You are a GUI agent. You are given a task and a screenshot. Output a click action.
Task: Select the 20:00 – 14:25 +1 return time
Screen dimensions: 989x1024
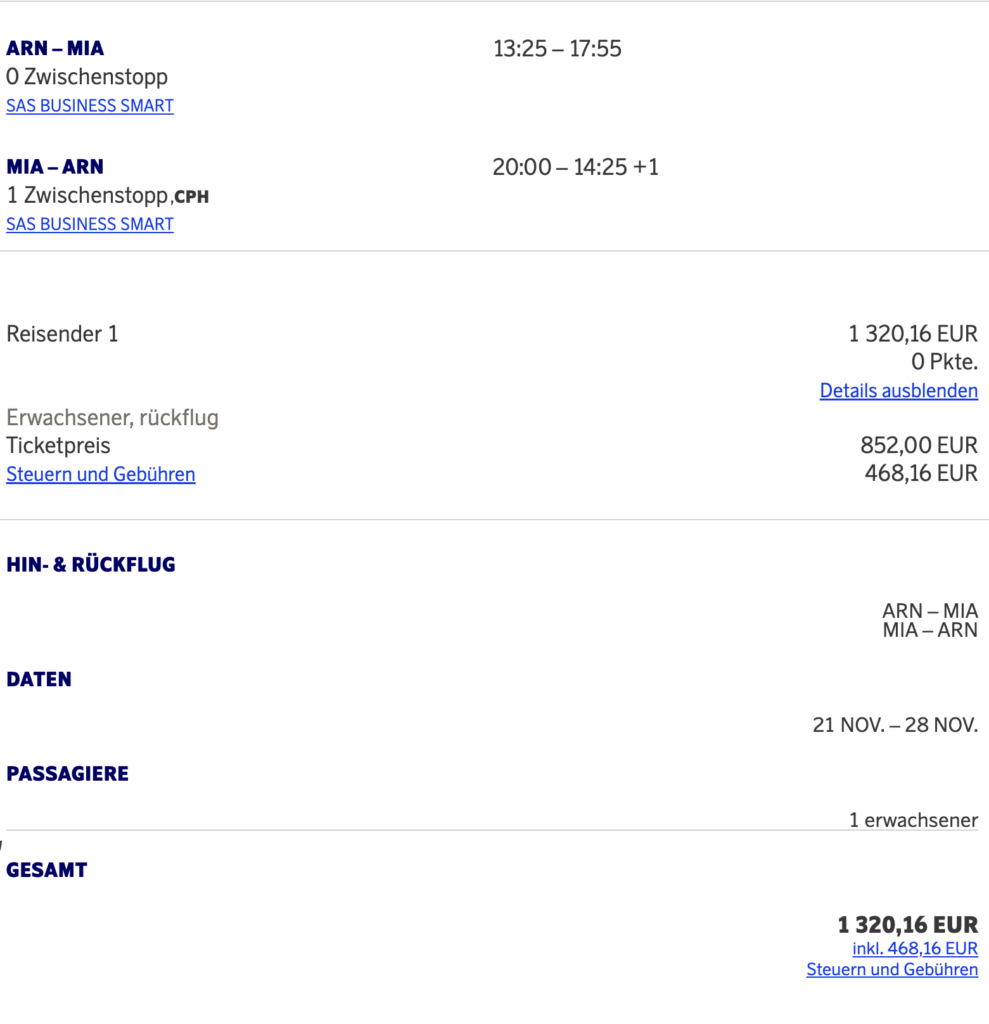[575, 167]
